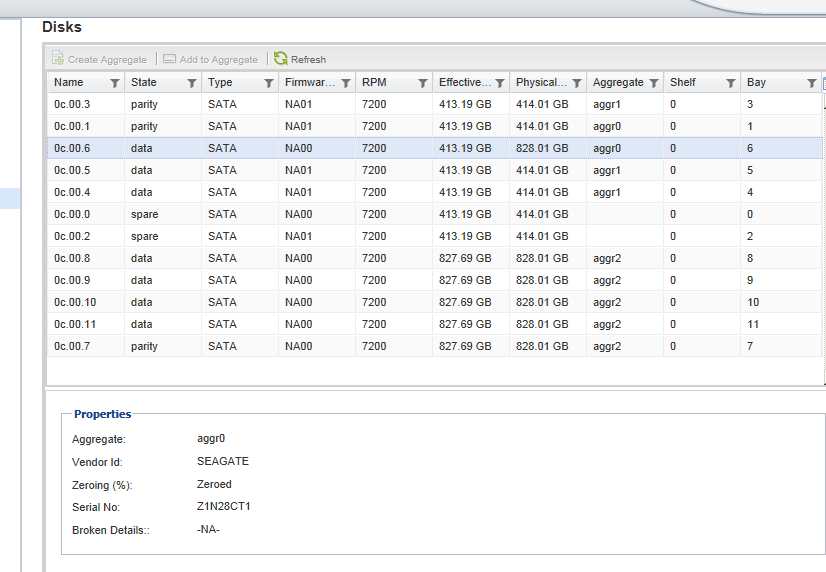
Task: Open the Firmware column filter
Action: (346, 83)
